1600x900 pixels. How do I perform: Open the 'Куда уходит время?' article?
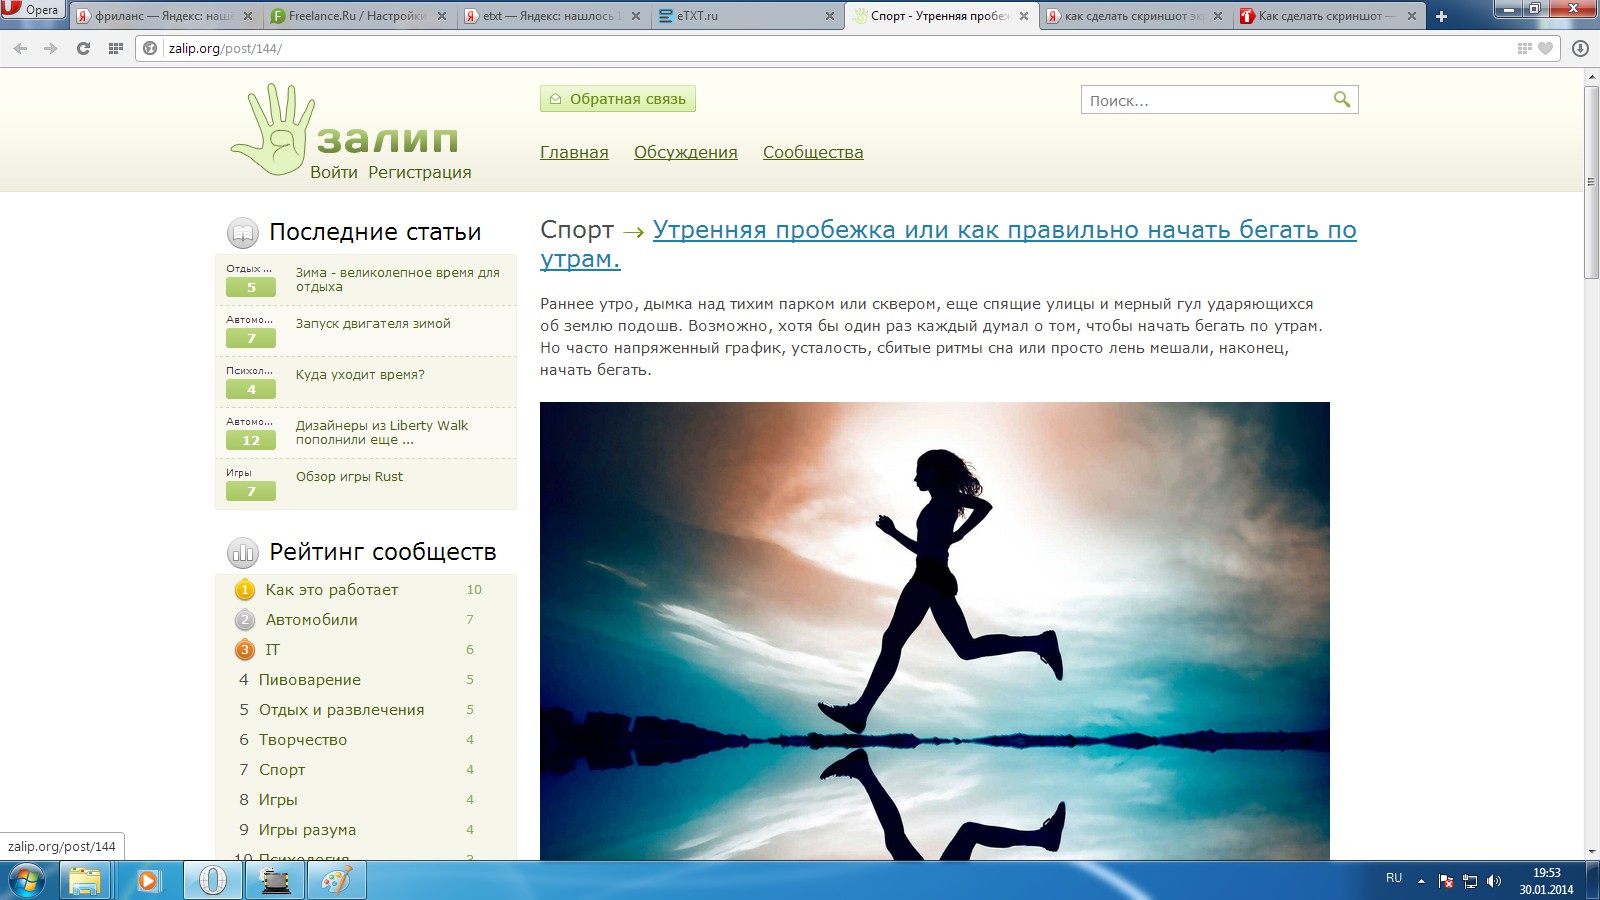pos(360,375)
